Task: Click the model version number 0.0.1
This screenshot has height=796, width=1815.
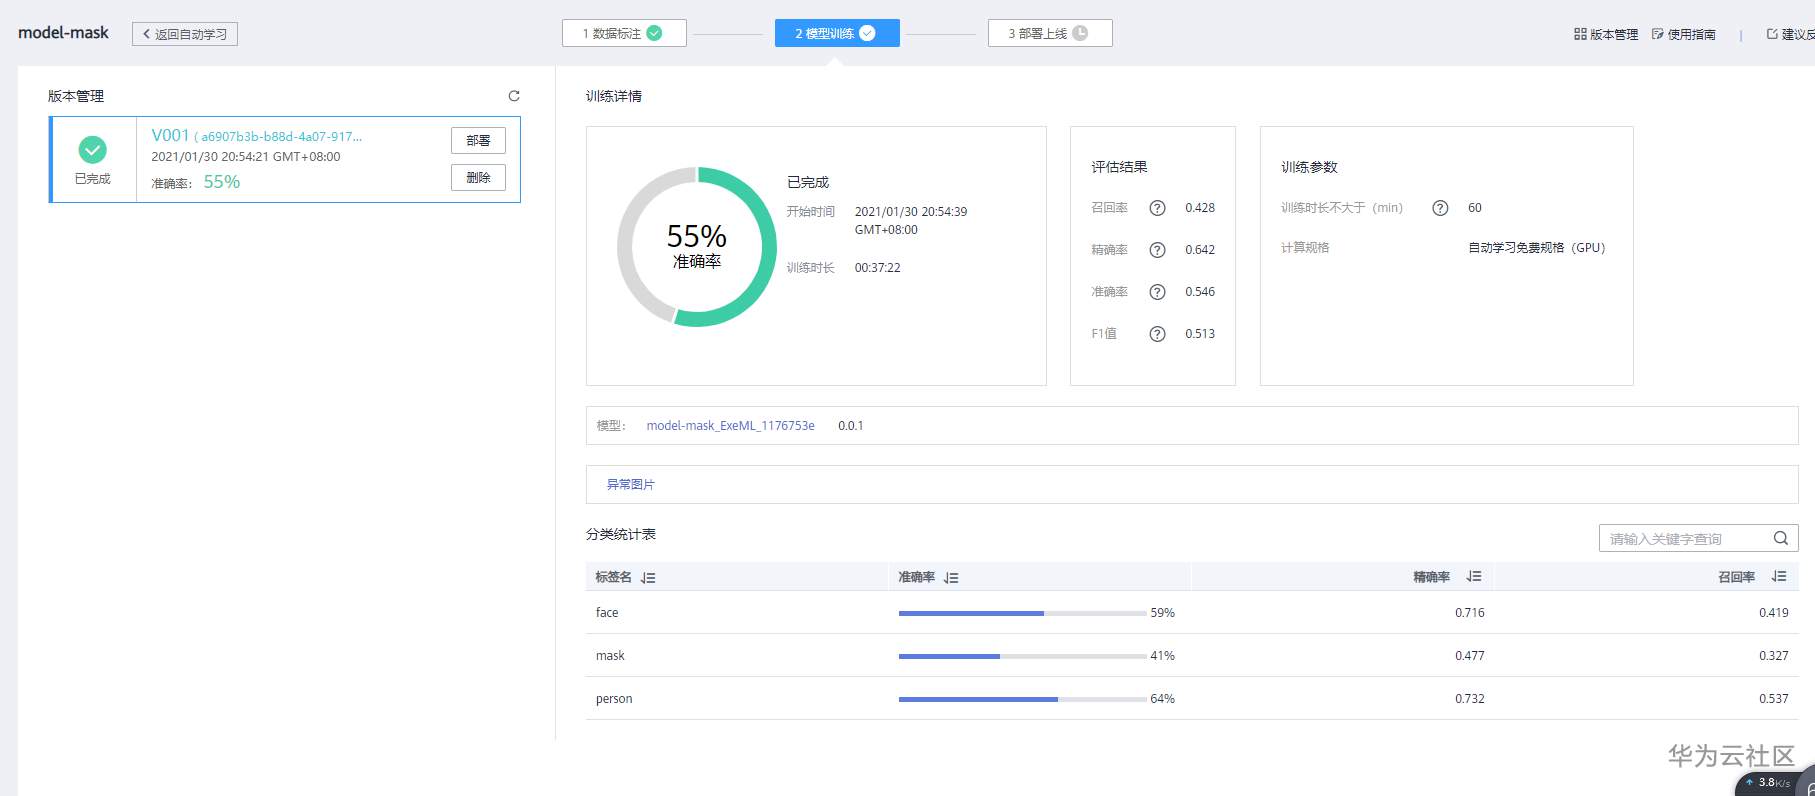Action: [x=851, y=426]
